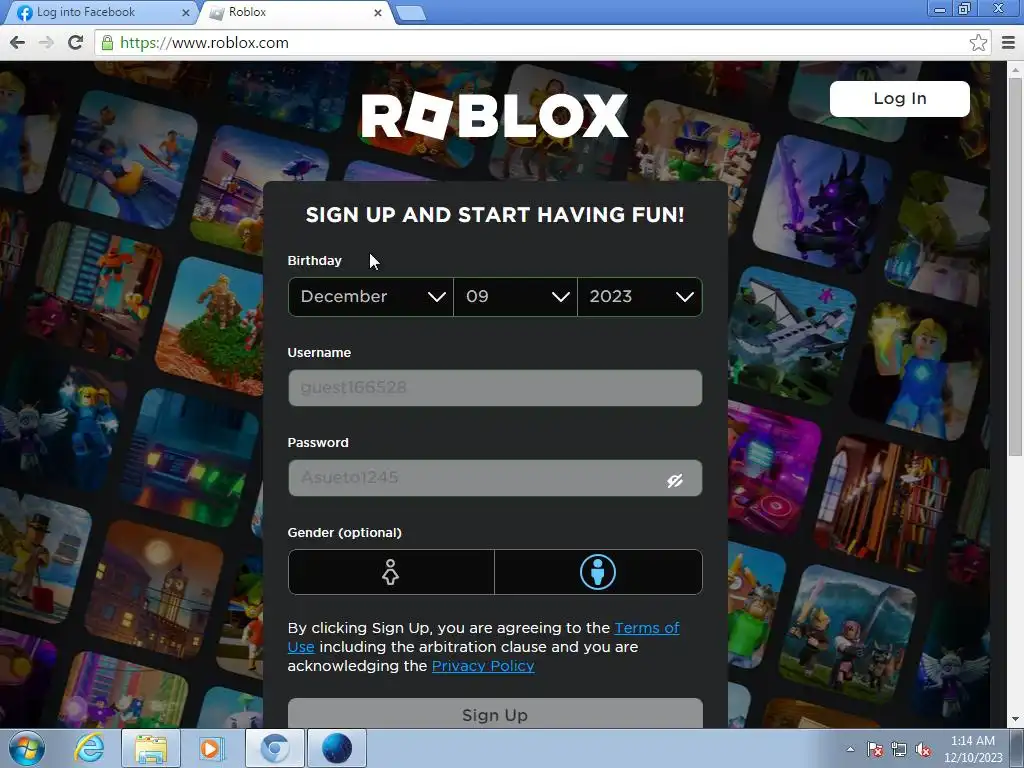1024x768 pixels.
Task: Show hidden system tray icons
Action: (850, 749)
